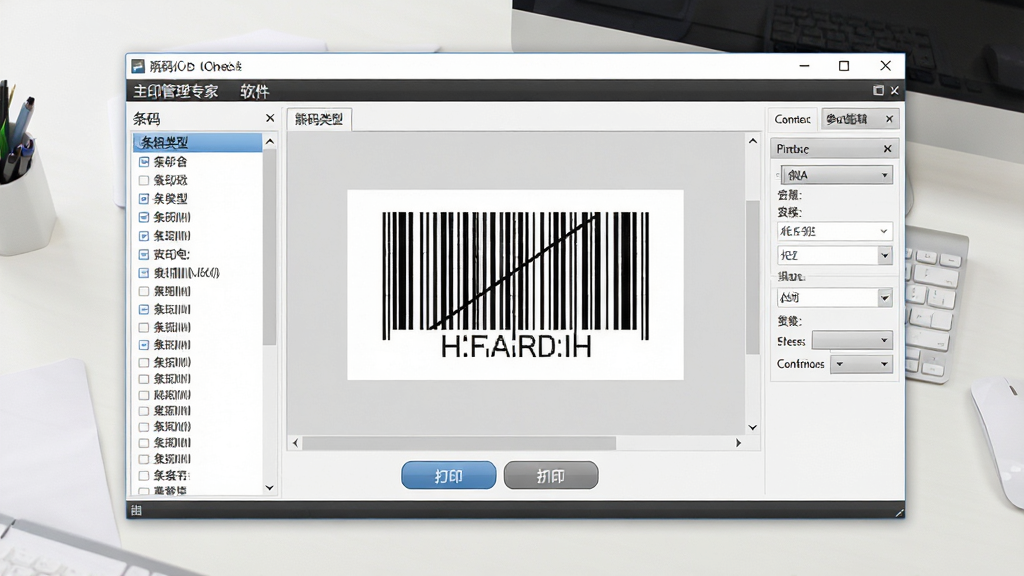Click the preview vertical scrollbar up arrow
Screen dimensions: 1024x576
752,141
